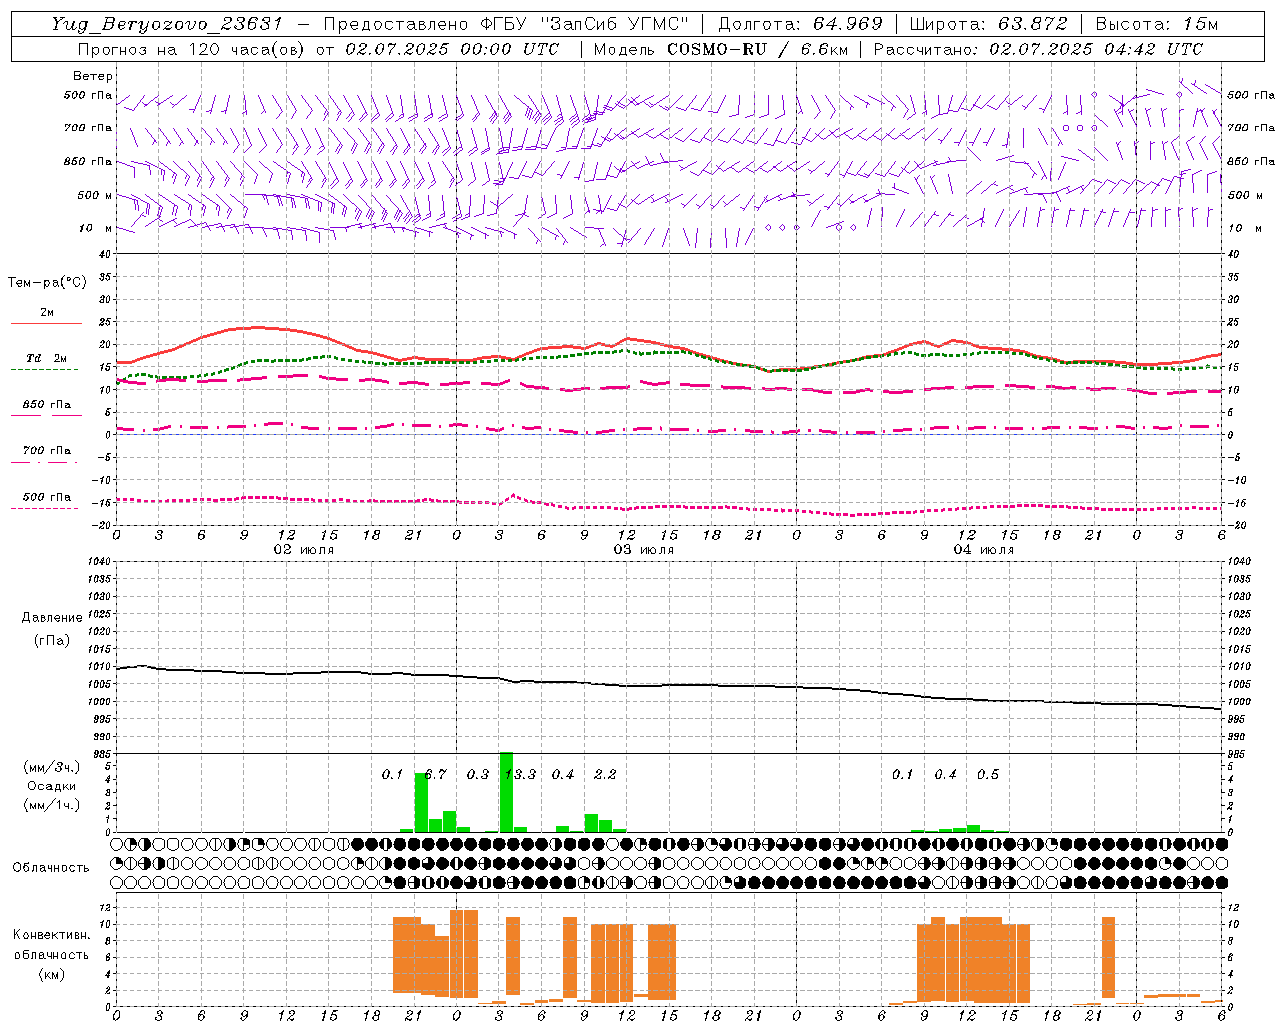Click the 0.3 precipitation total

coord(478,774)
